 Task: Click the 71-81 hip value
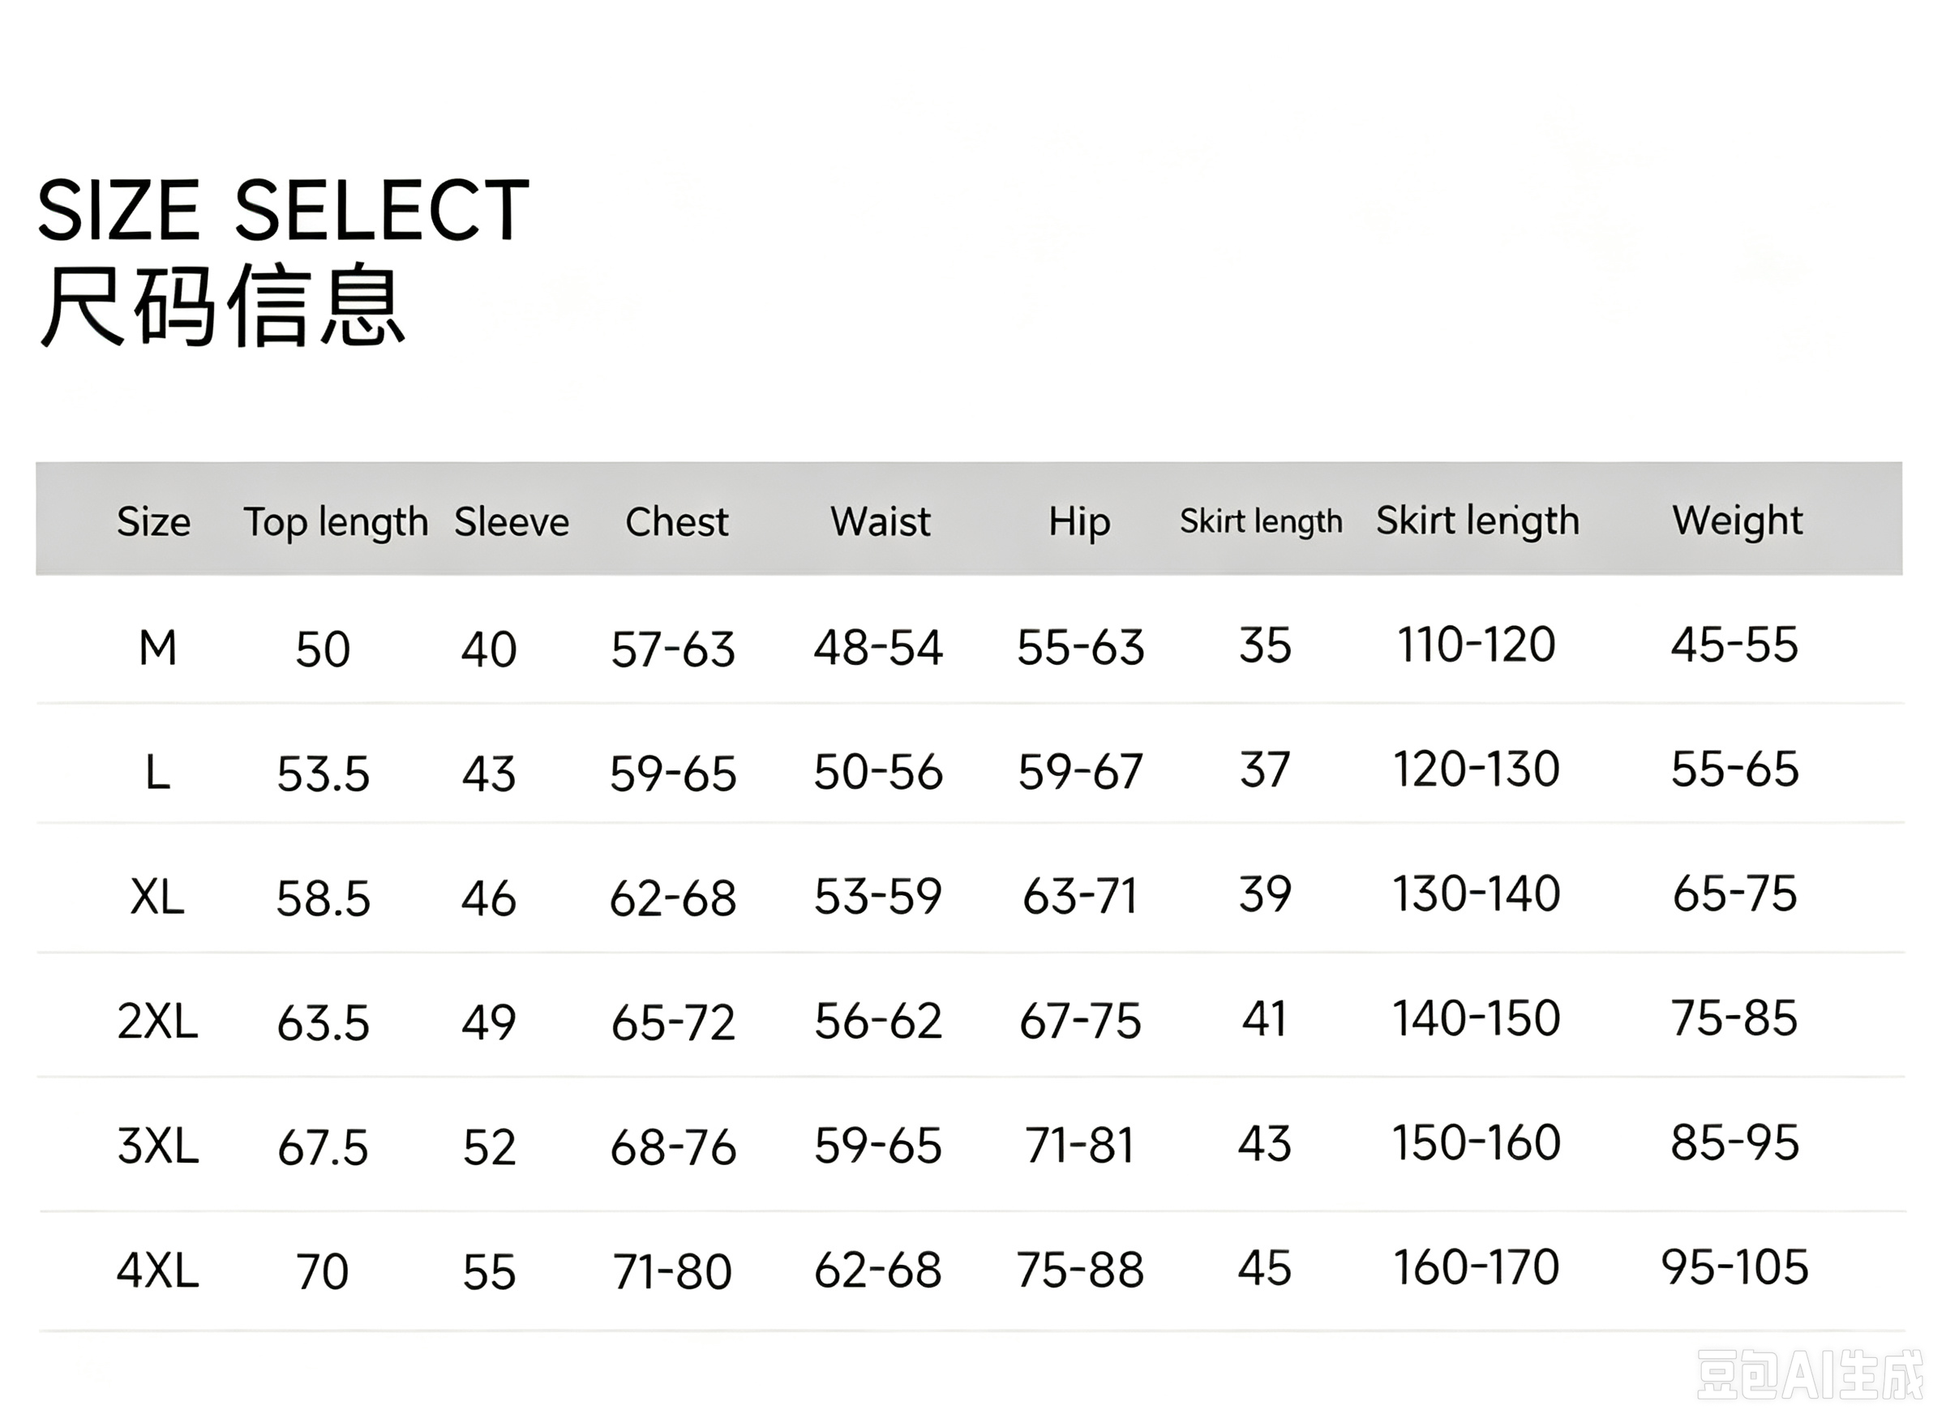pyautogui.click(x=1080, y=1146)
